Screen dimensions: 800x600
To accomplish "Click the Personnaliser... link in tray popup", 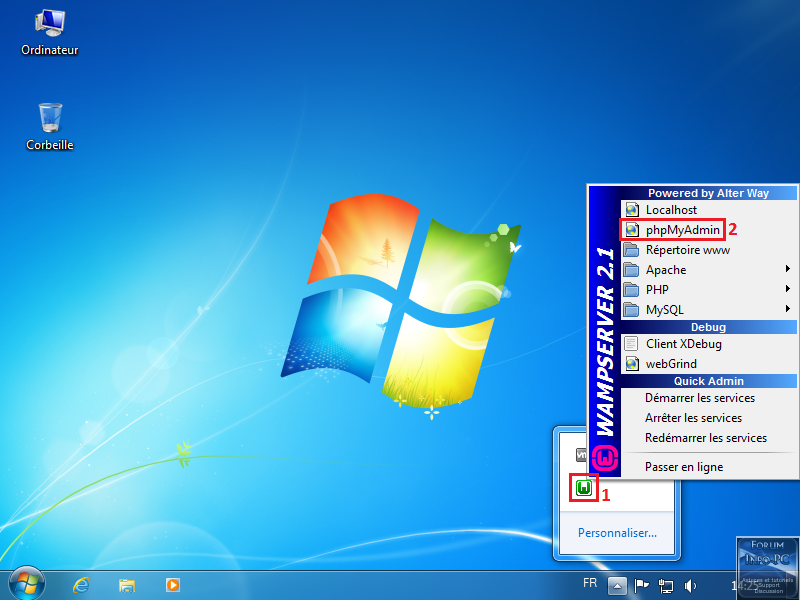I will [617, 533].
